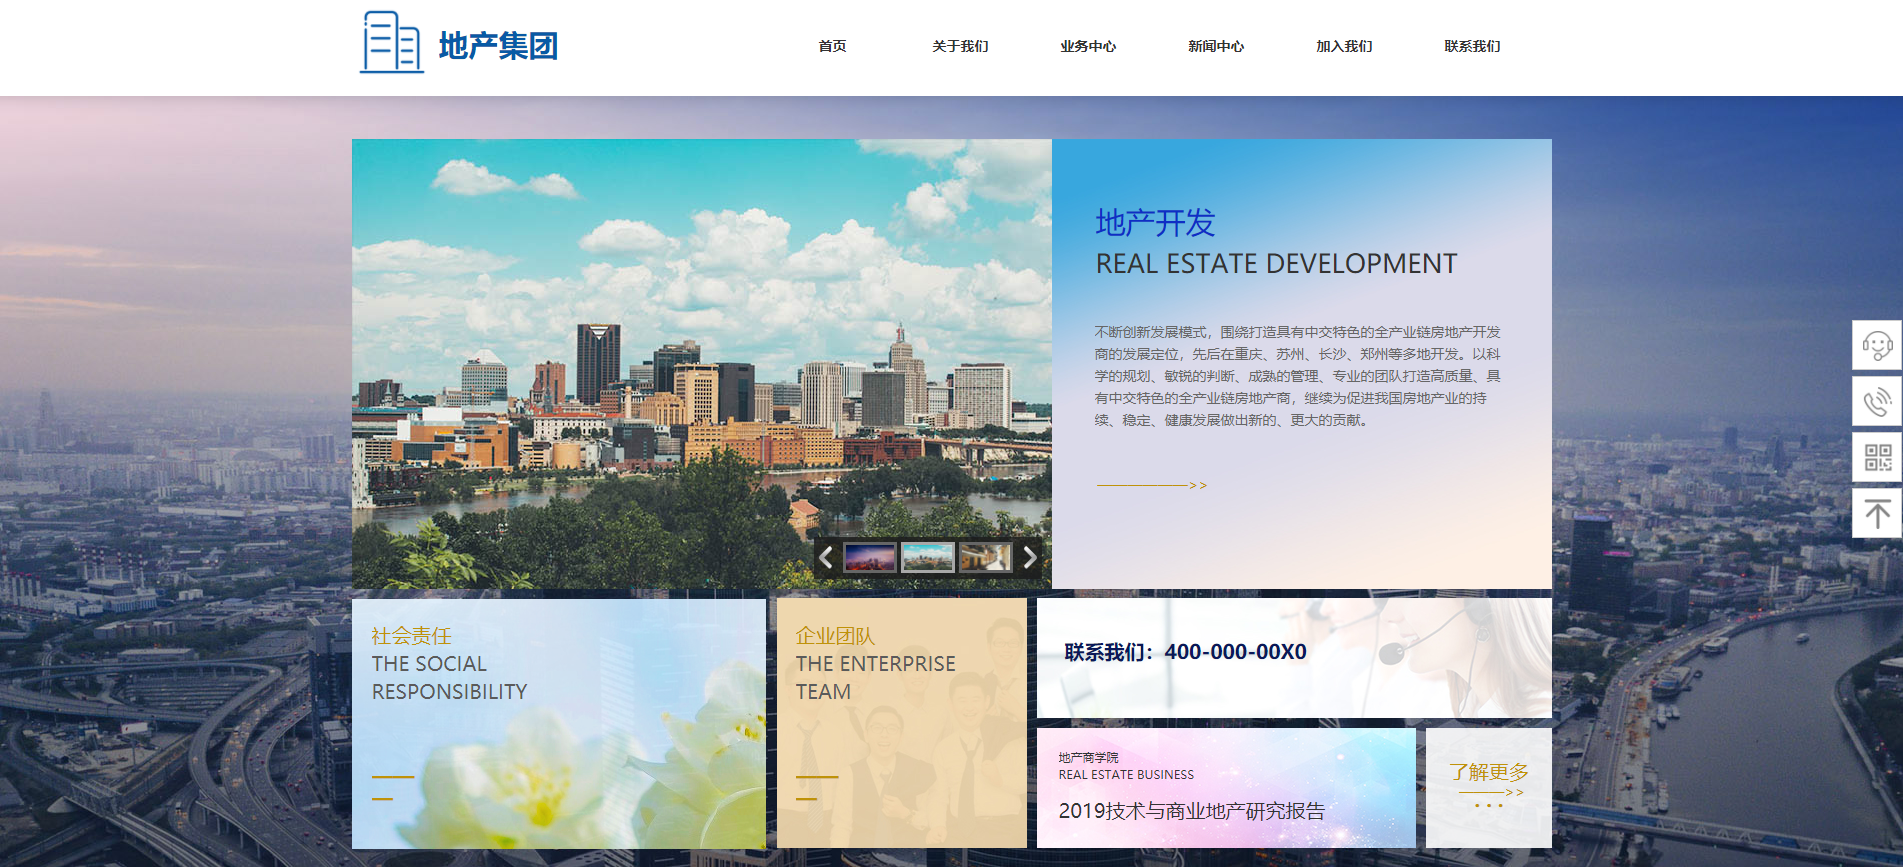Screen dimensions: 1903x868
Task: Click the building logo icon in header
Action: click(x=391, y=43)
